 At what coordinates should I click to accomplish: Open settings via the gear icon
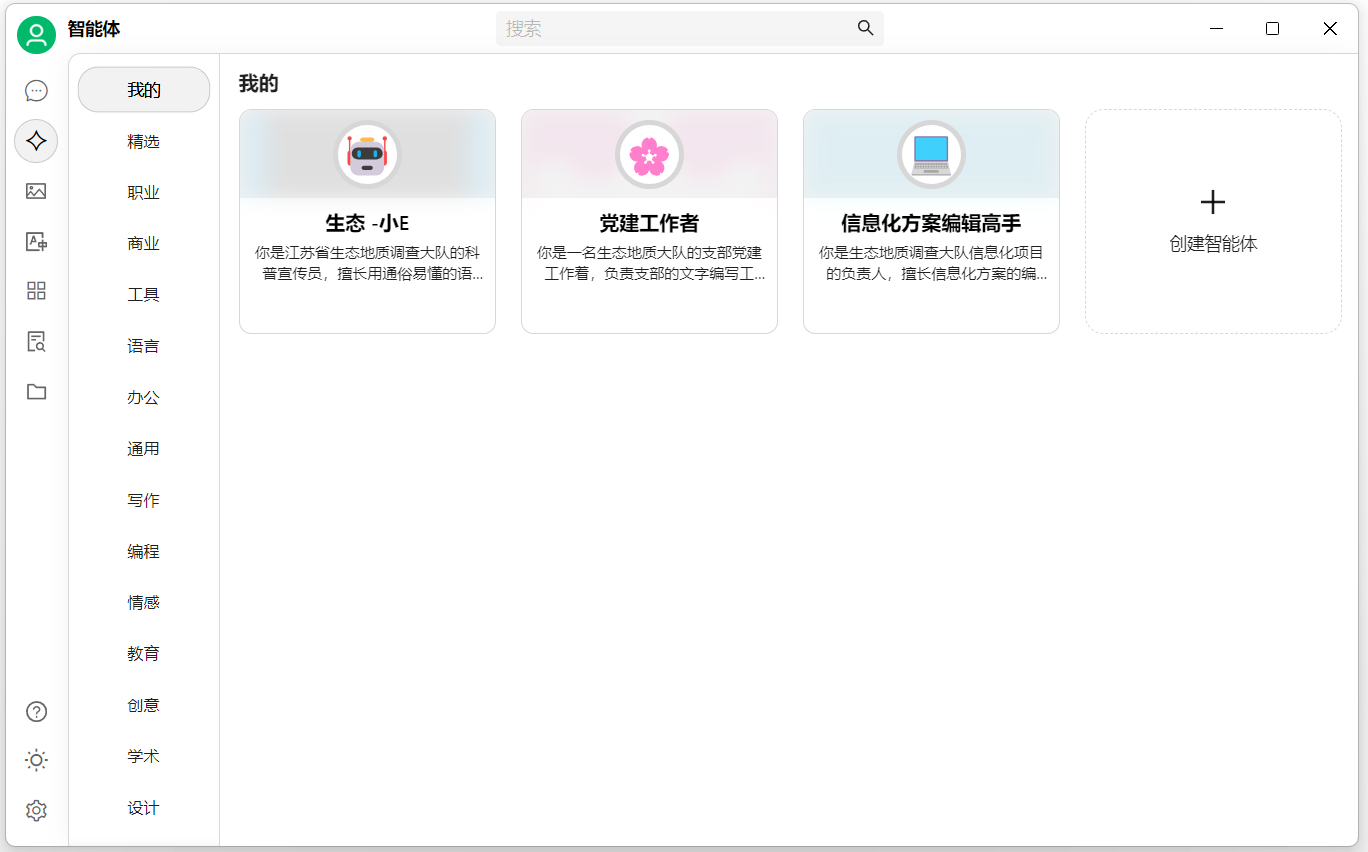point(36,810)
